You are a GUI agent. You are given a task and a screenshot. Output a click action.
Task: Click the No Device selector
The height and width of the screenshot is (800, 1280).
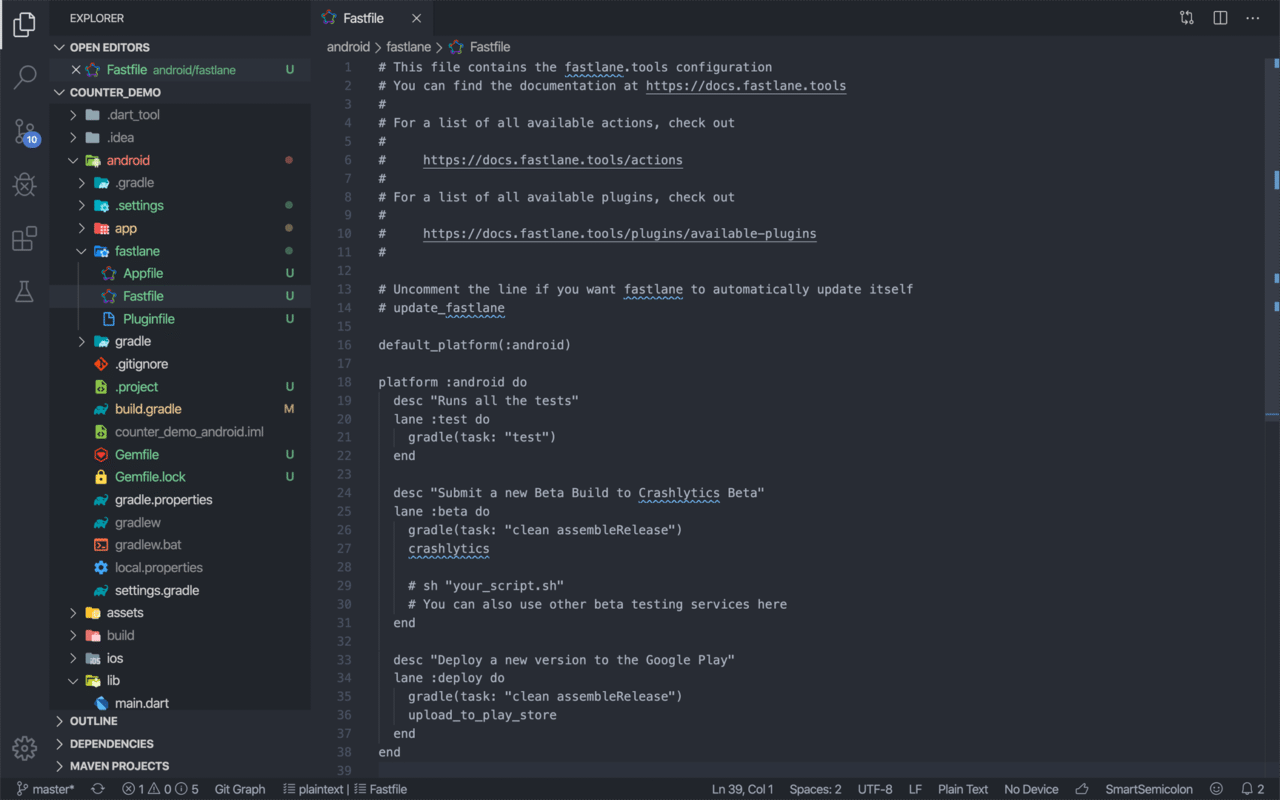(x=1031, y=789)
